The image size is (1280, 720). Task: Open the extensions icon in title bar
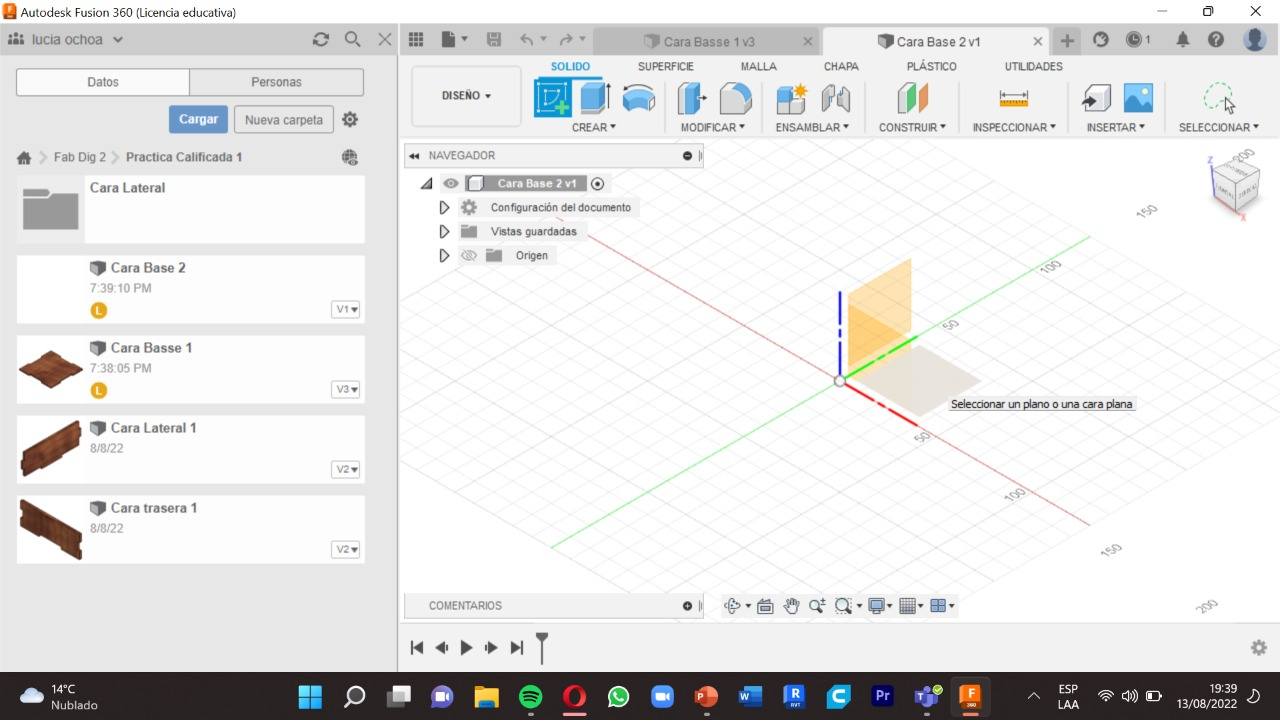pos(1101,40)
